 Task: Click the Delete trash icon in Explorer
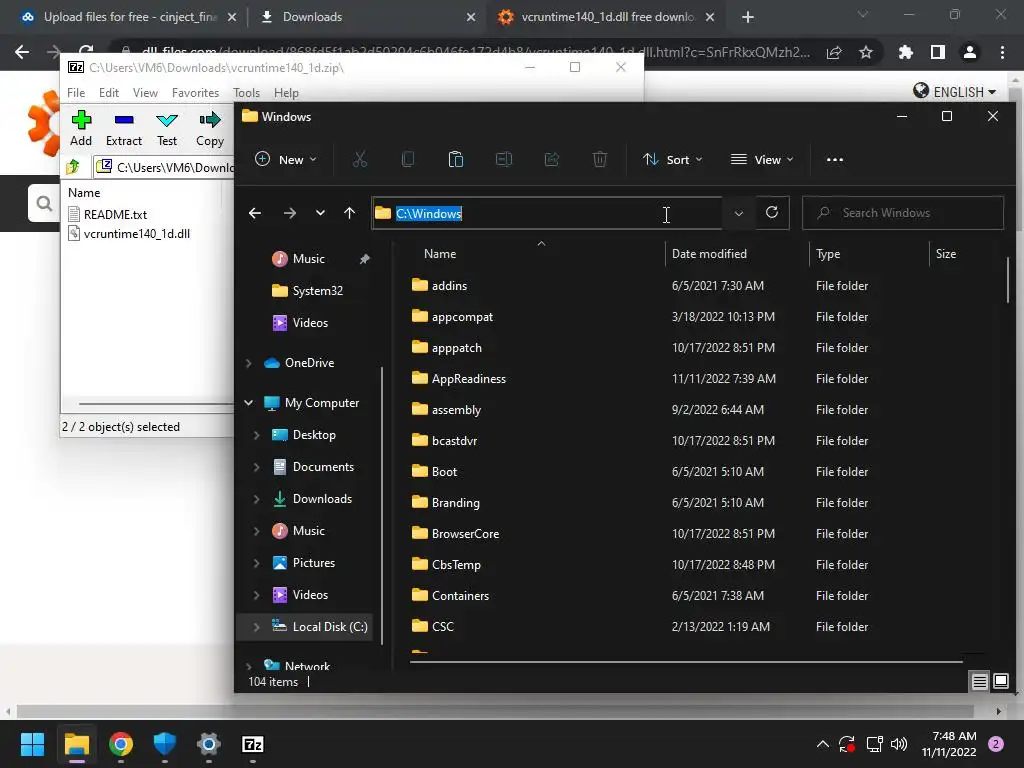pos(600,159)
